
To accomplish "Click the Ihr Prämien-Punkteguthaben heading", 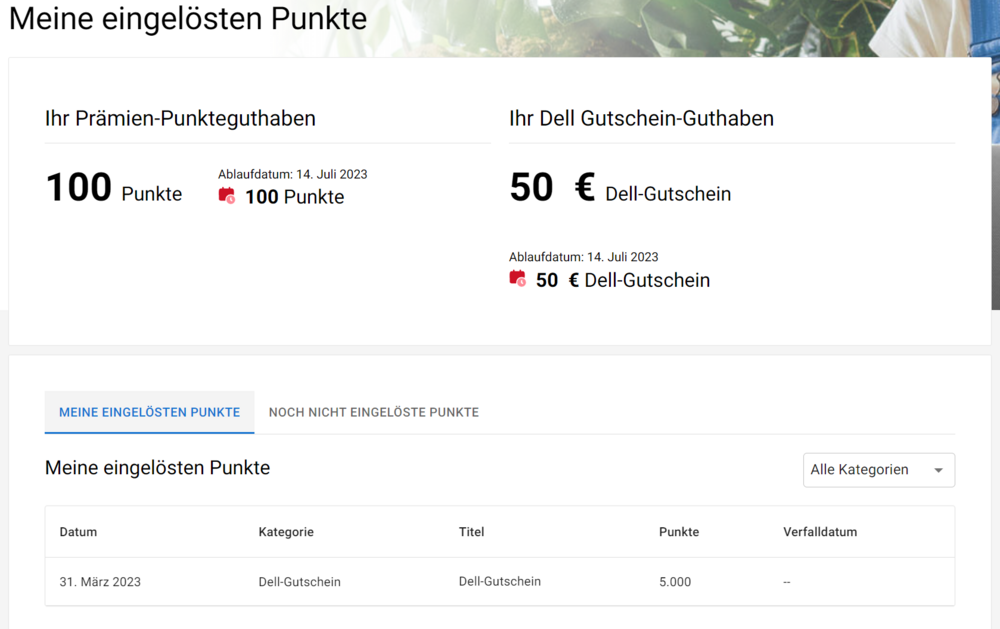I will [180, 118].
